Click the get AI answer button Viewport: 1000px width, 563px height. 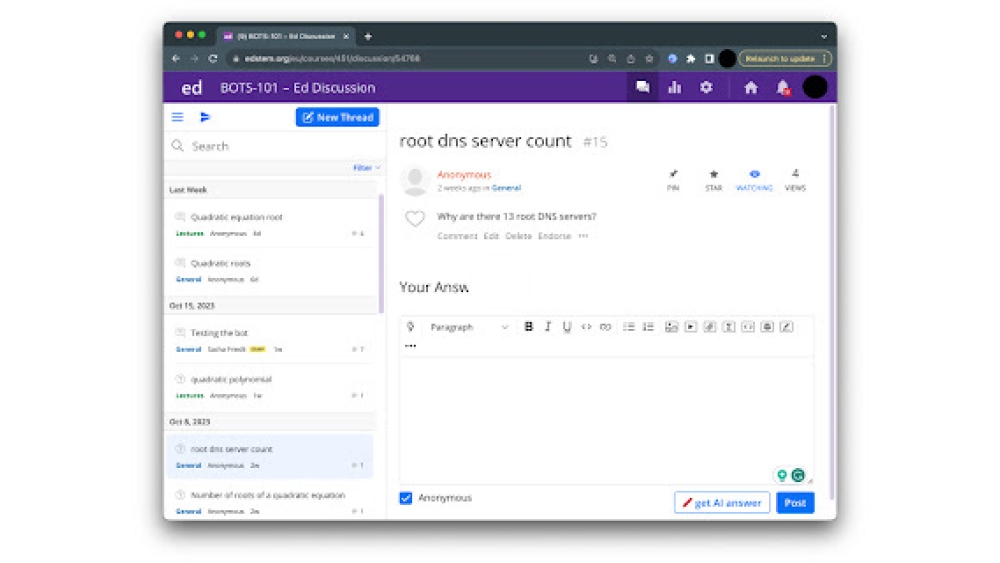click(722, 503)
